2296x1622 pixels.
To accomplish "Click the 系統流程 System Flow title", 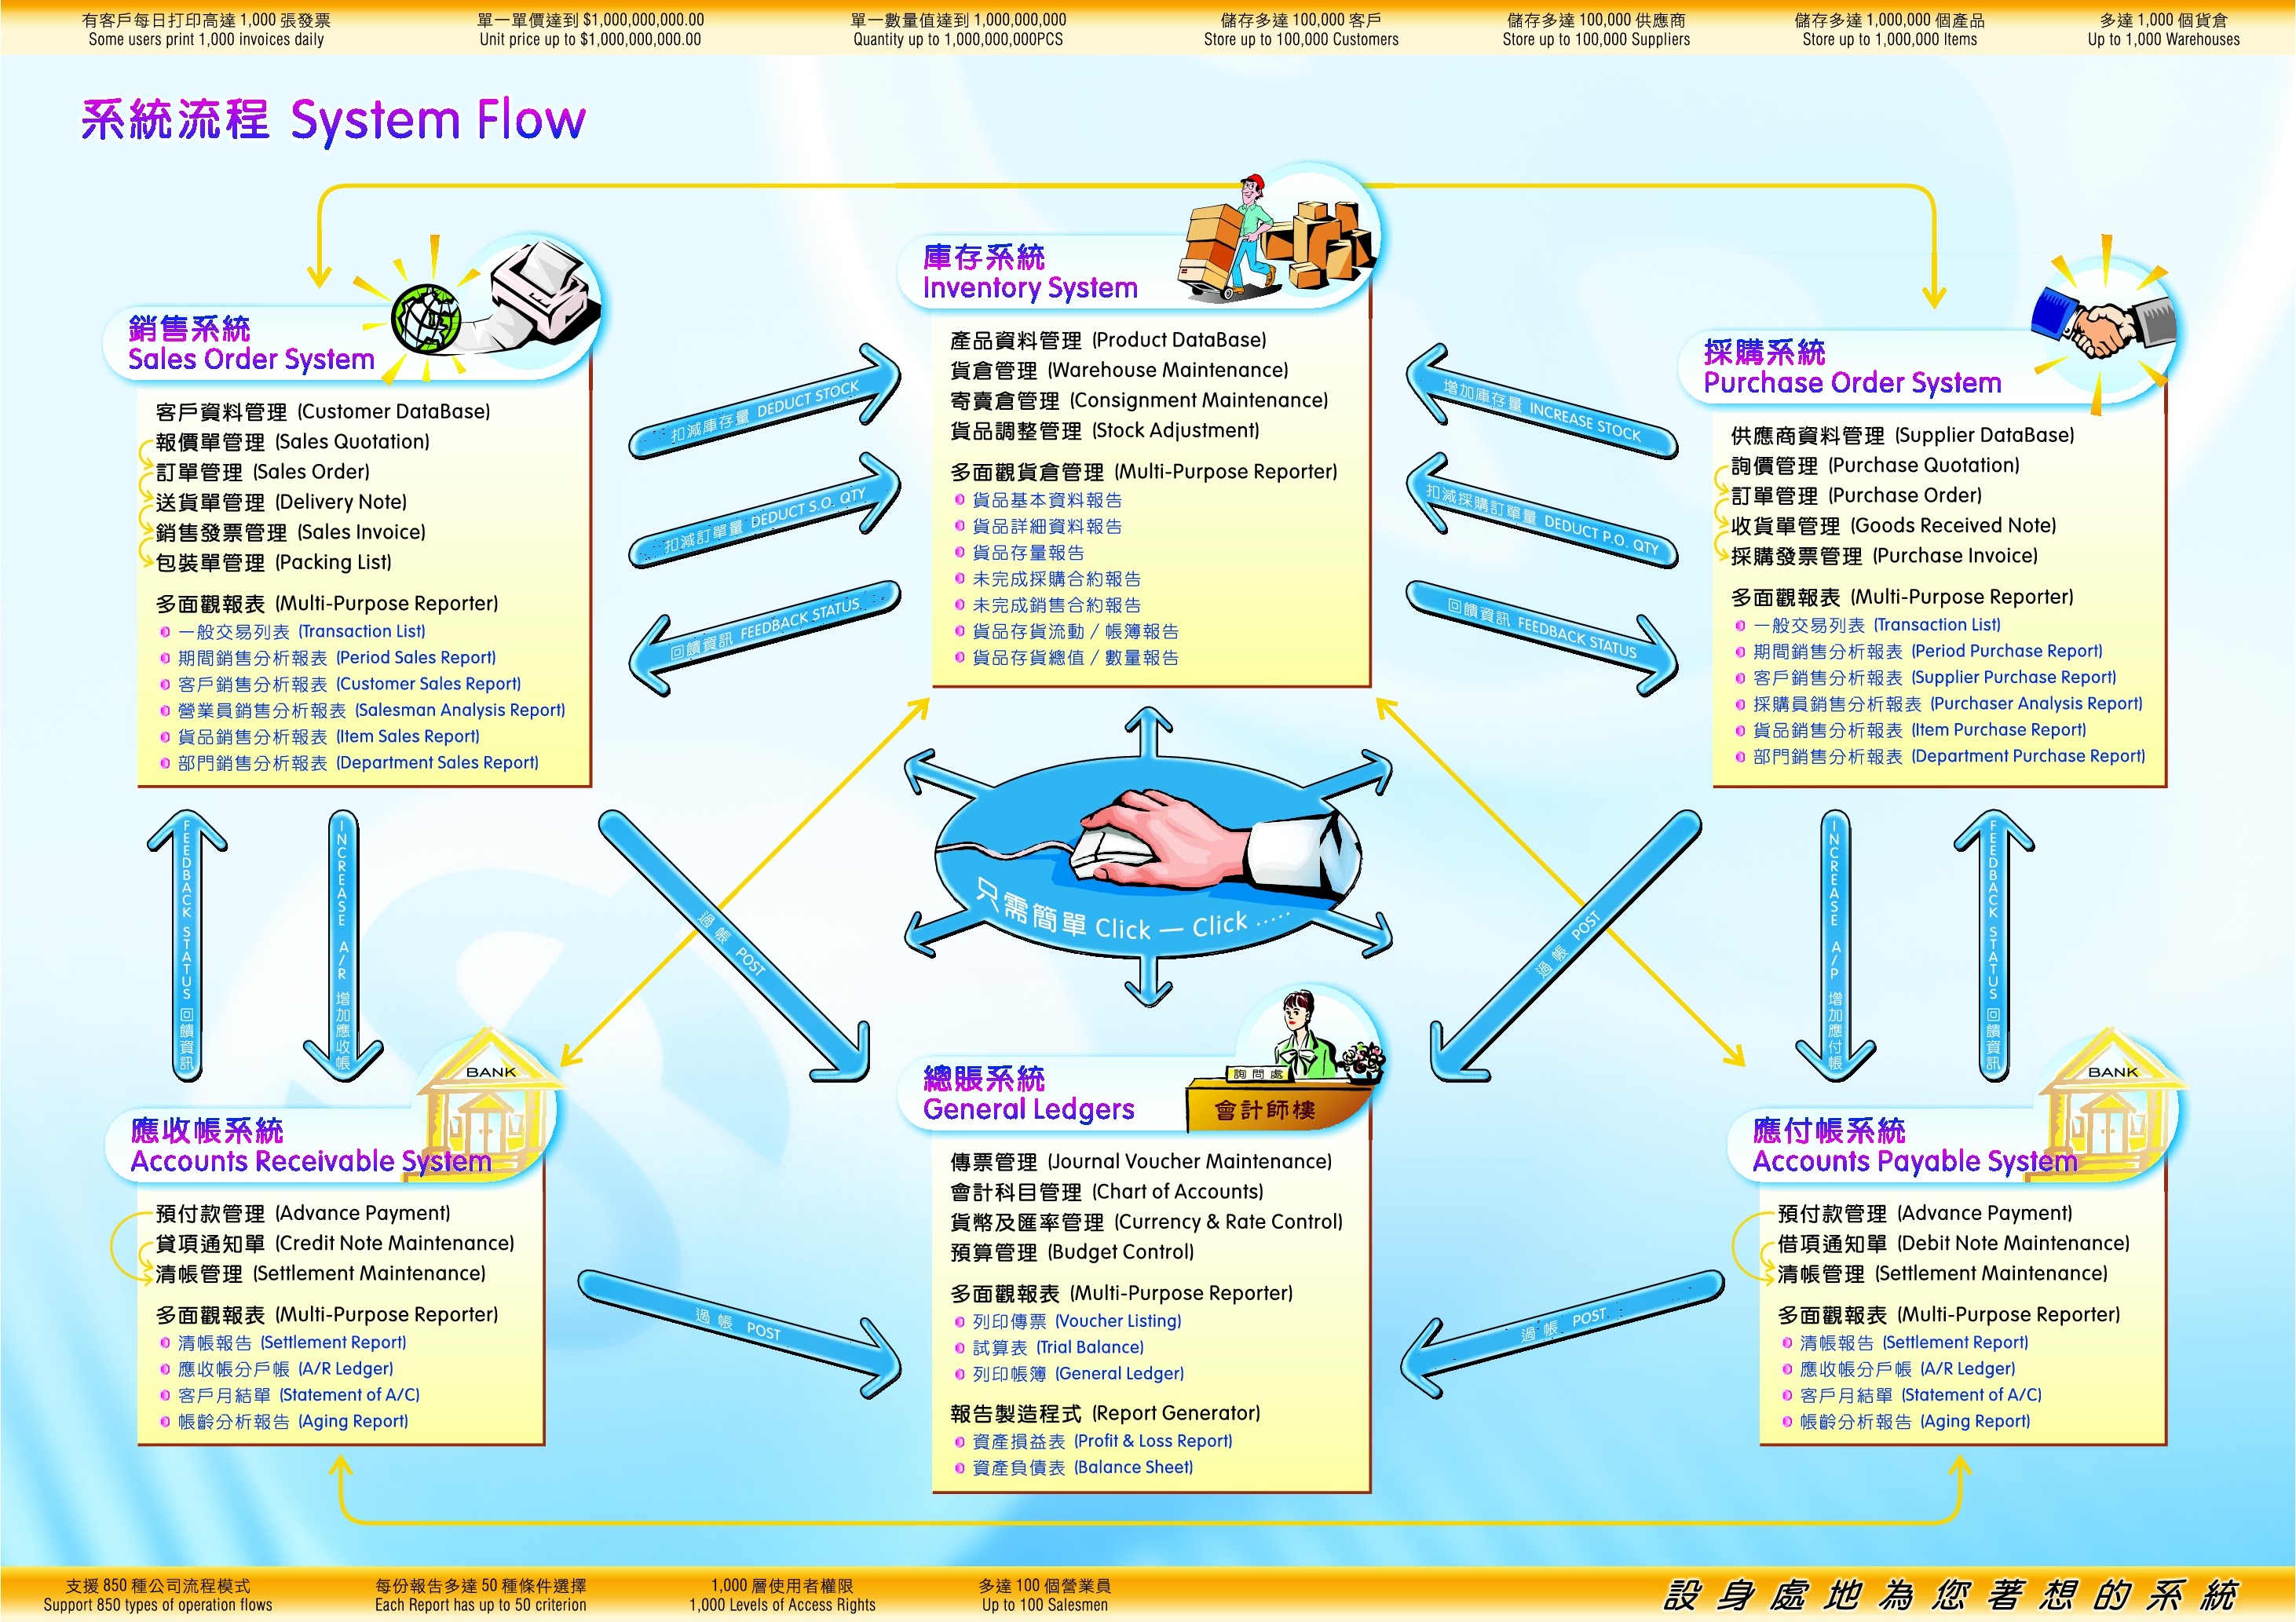I will pyautogui.click(x=333, y=120).
